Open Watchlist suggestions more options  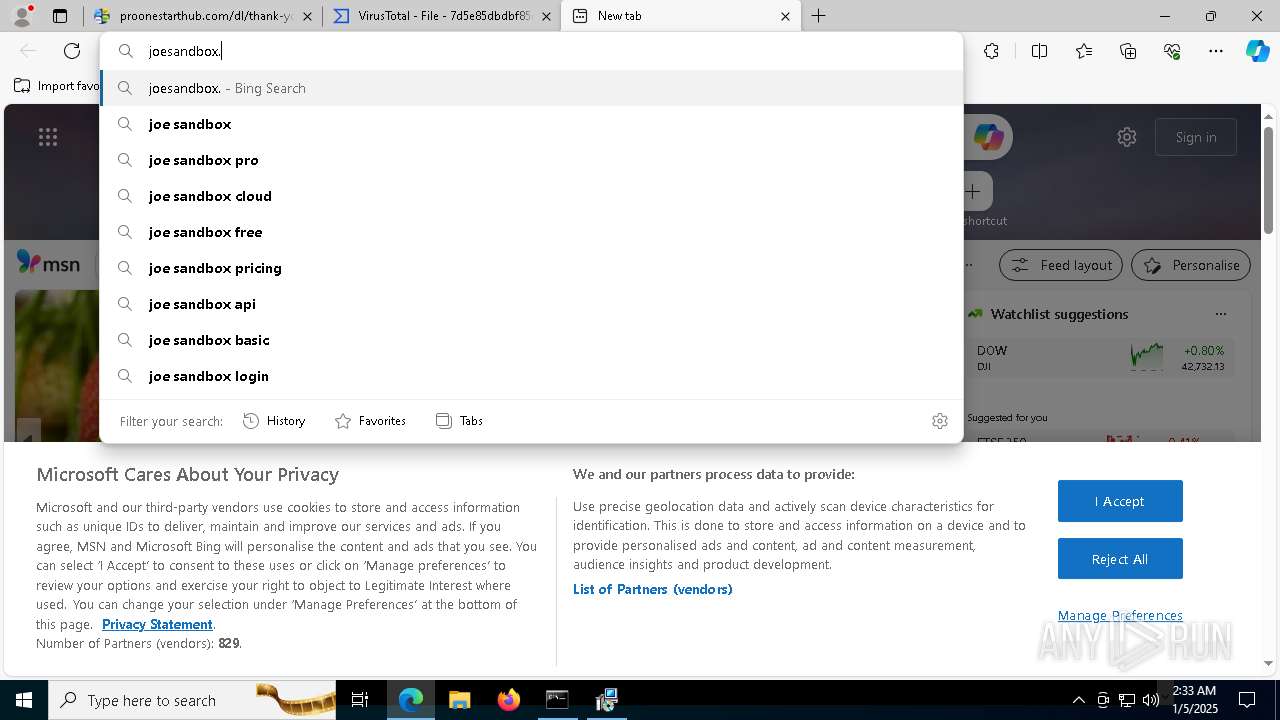coord(1220,314)
